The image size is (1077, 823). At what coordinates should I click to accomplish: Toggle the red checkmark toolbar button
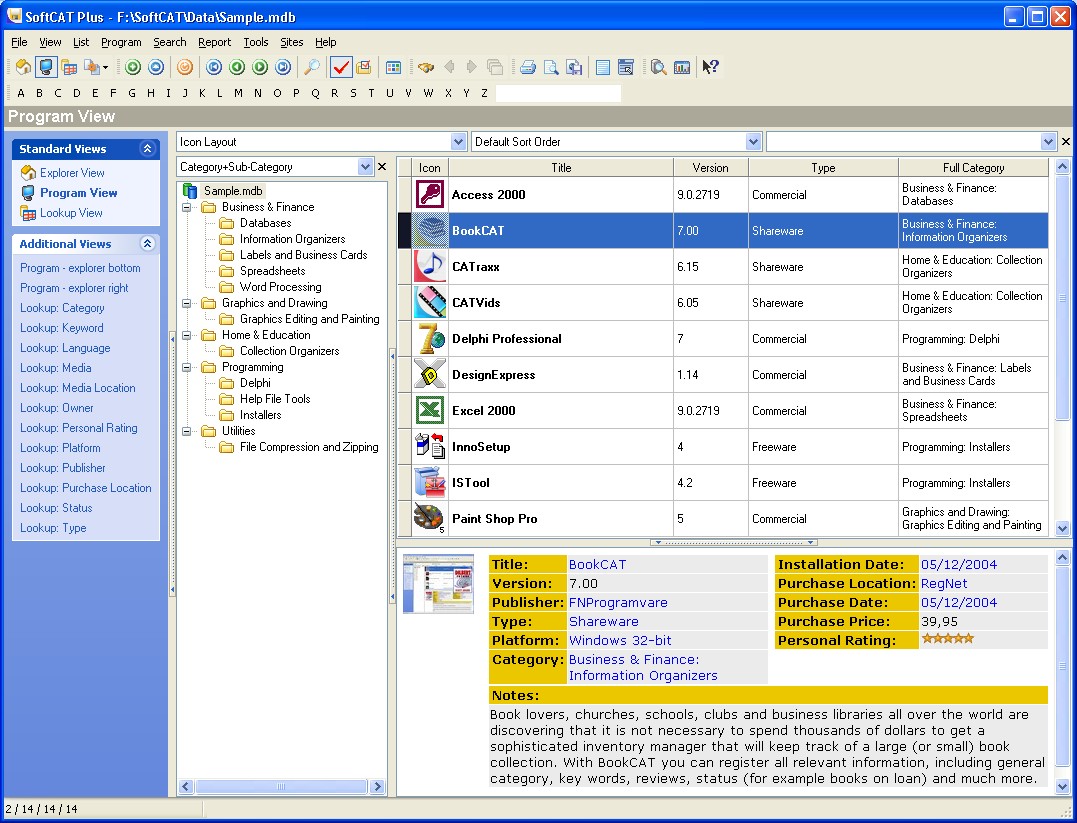click(x=341, y=67)
